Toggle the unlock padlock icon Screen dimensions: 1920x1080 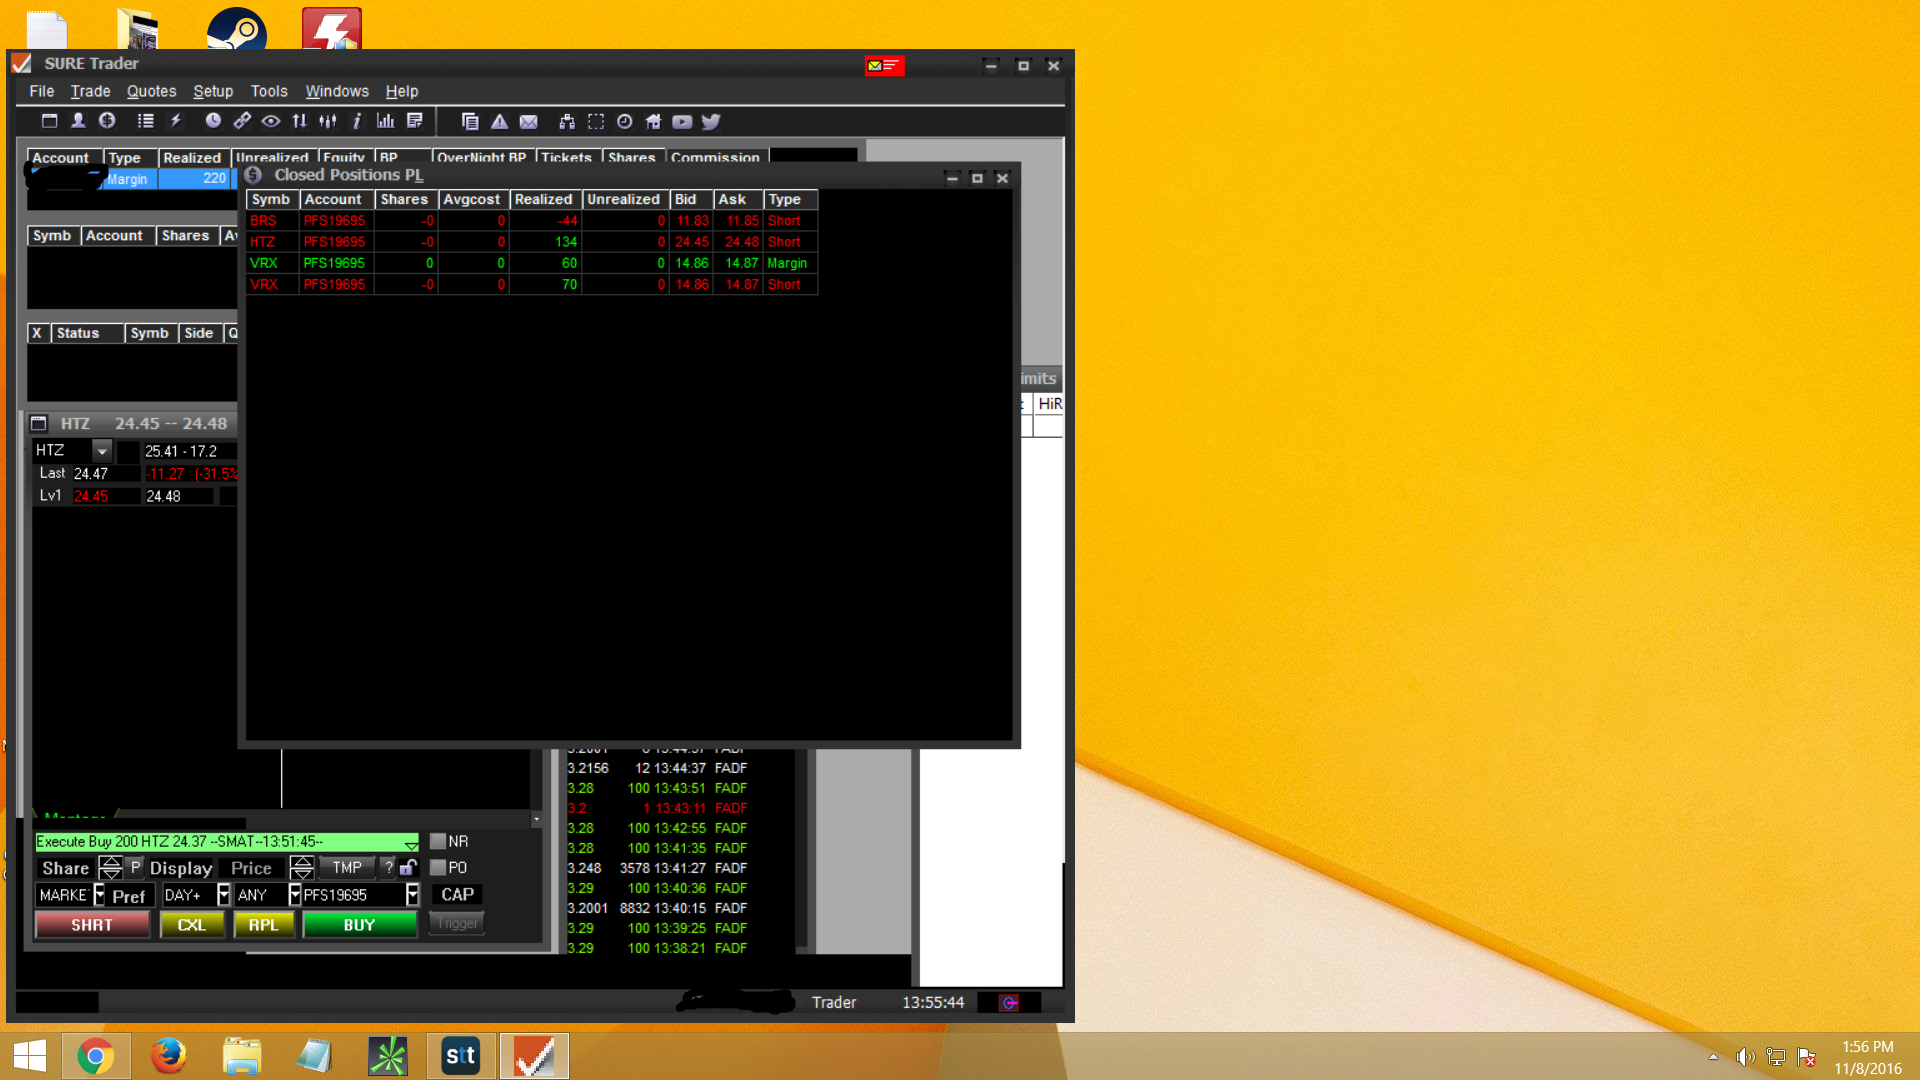pyautogui.click(x=408, y=867)
